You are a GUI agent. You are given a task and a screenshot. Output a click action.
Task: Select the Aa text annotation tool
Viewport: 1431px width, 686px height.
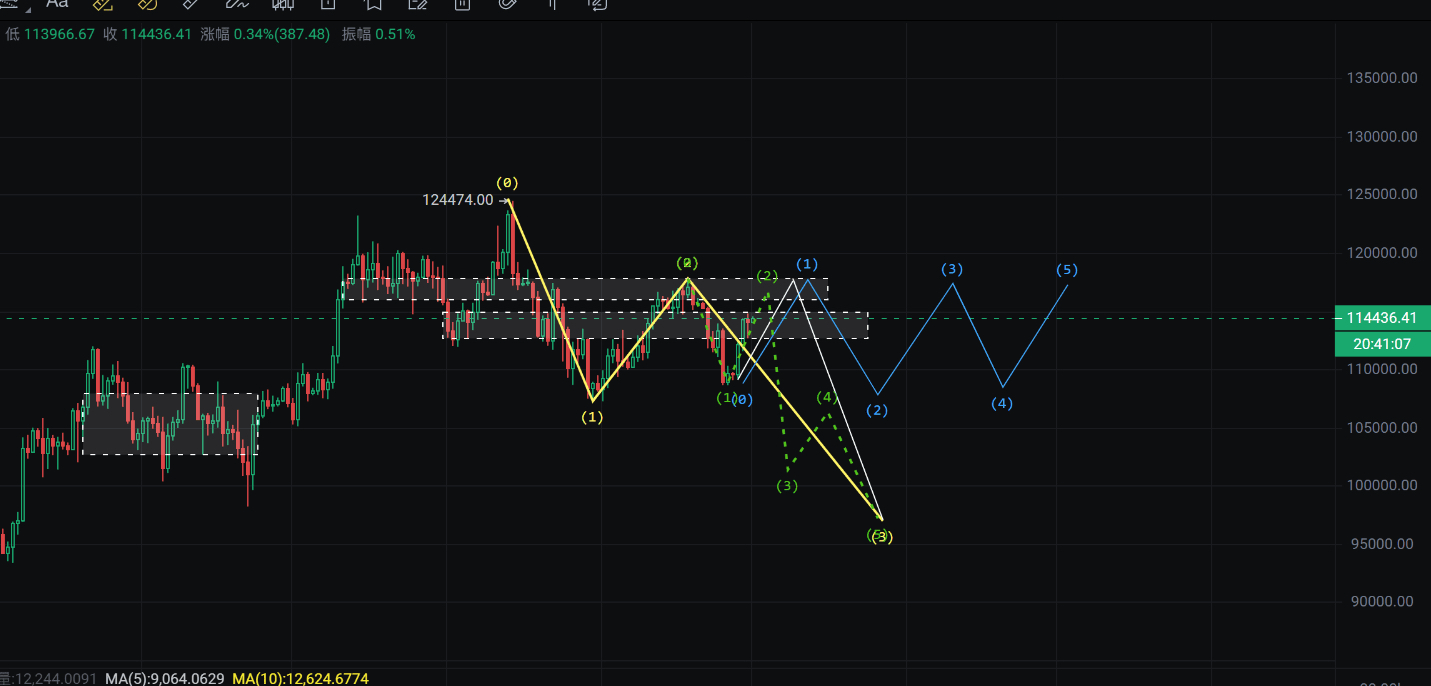(56, 3)
